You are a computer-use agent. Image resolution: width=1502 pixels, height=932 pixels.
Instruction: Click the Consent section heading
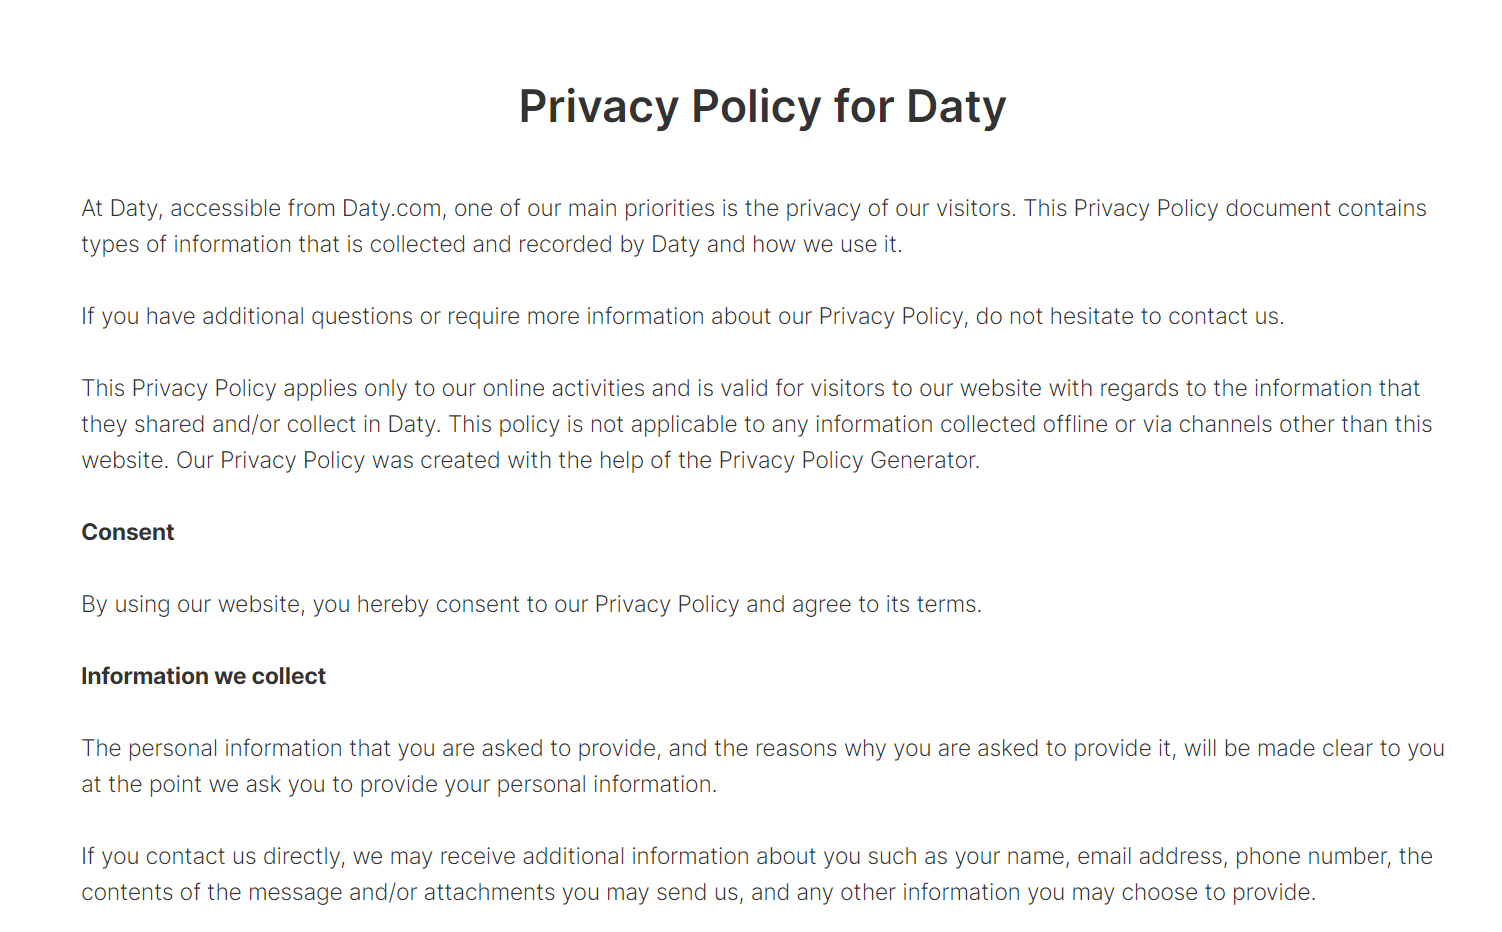coord(128,532)
